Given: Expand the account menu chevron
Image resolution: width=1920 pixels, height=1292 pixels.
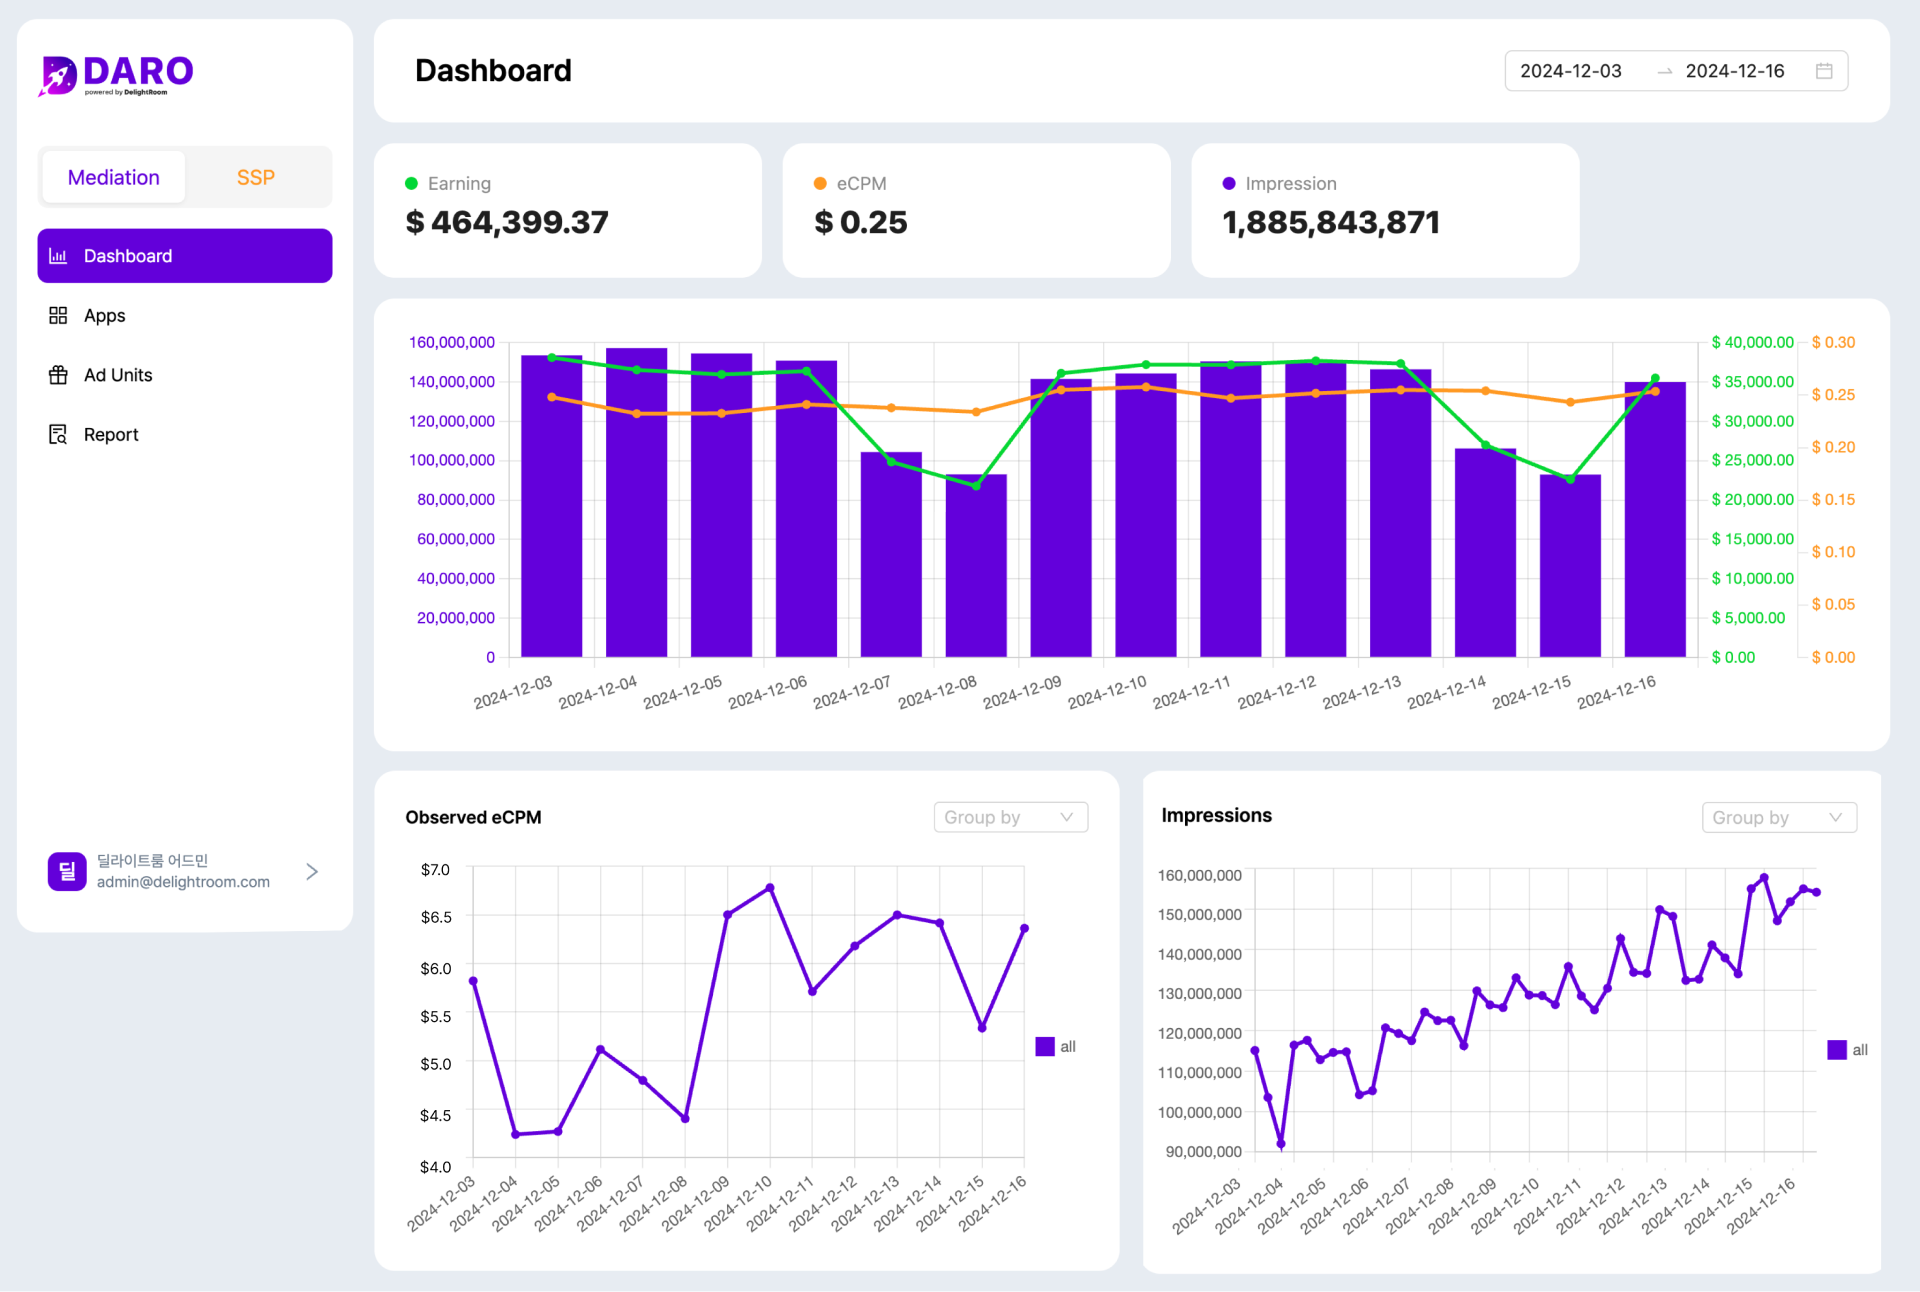Looking at the screenshot, I should pyautogui.click(x=312, y=871).
